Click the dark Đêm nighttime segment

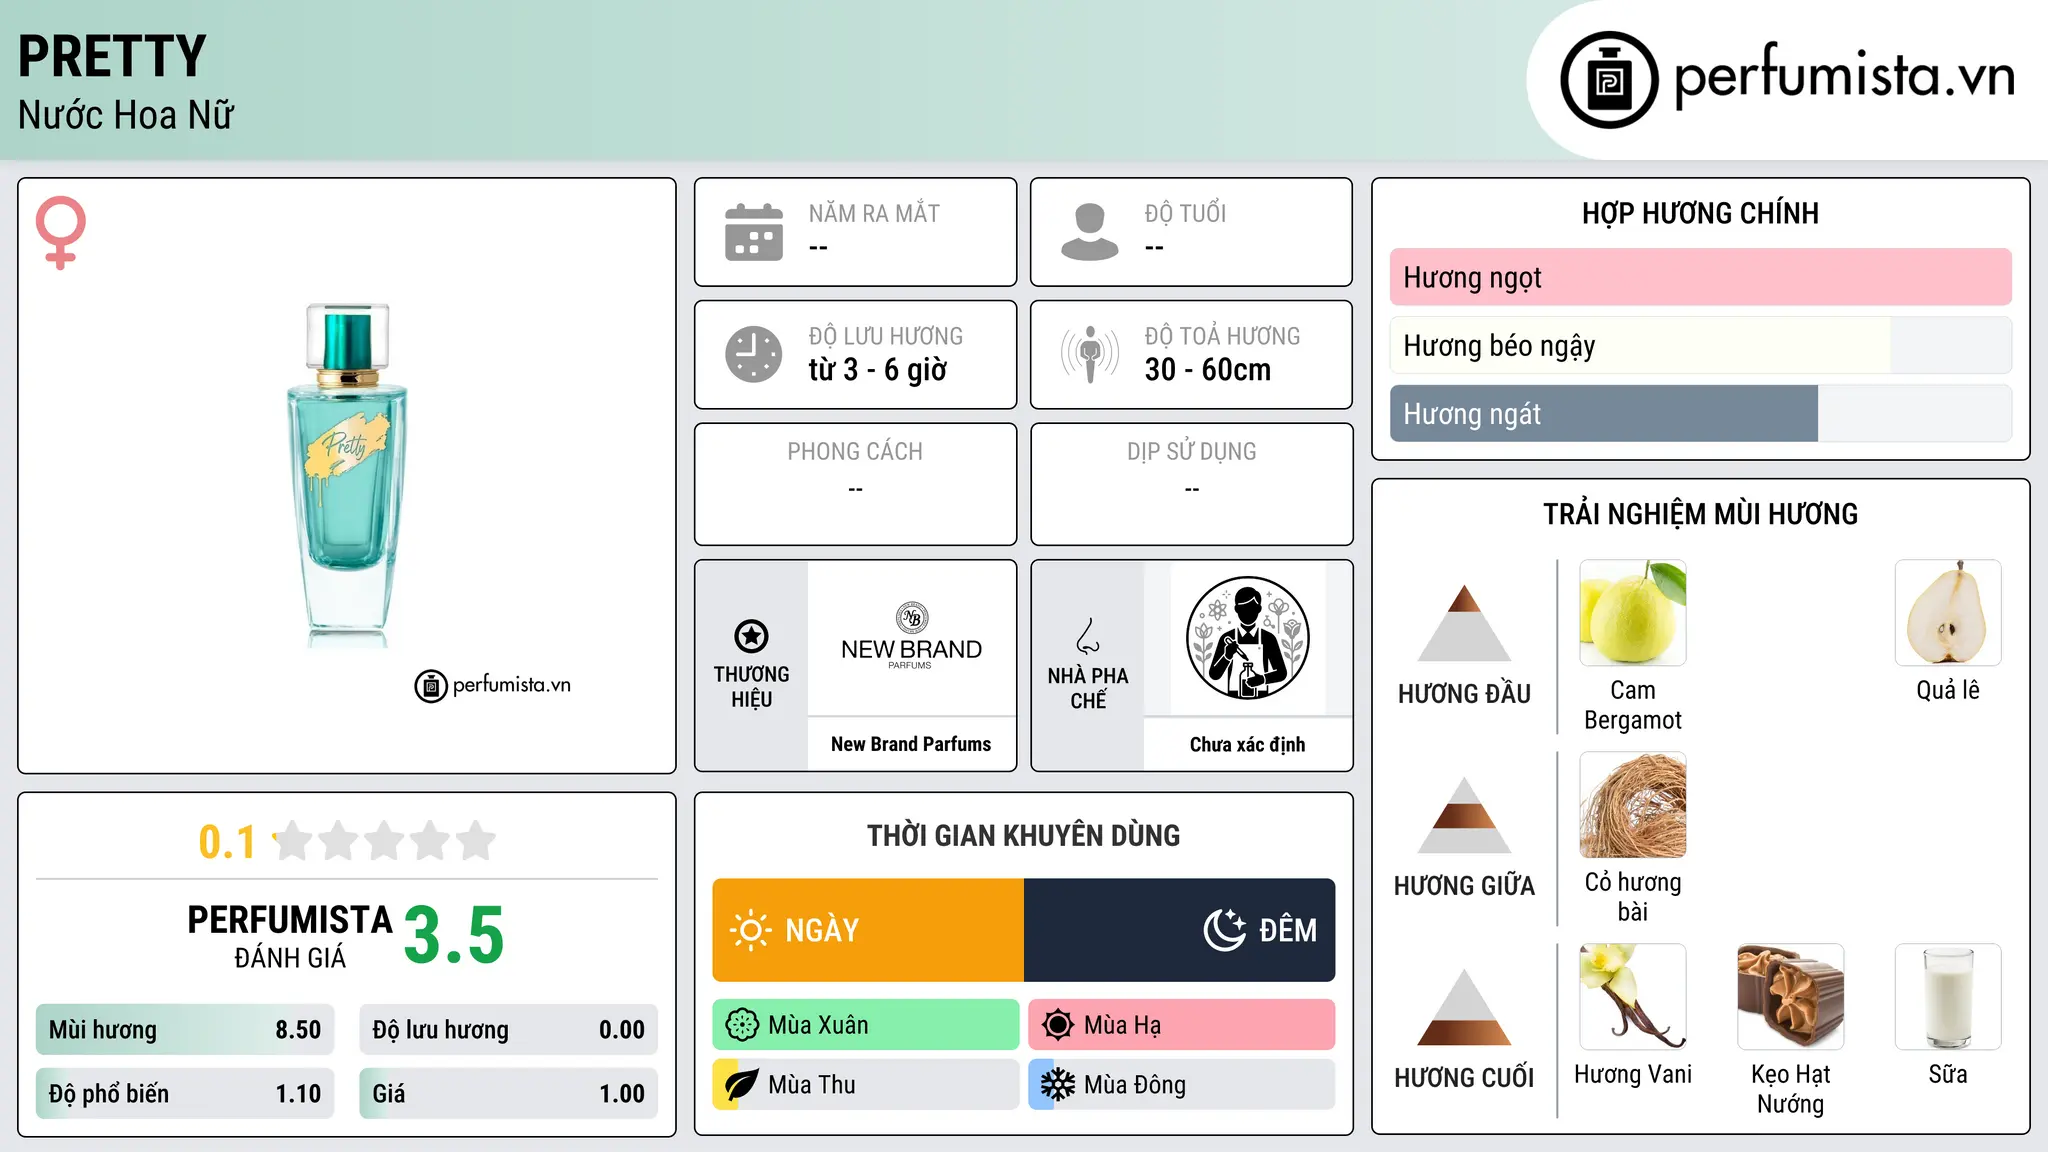click(1180, 930)
